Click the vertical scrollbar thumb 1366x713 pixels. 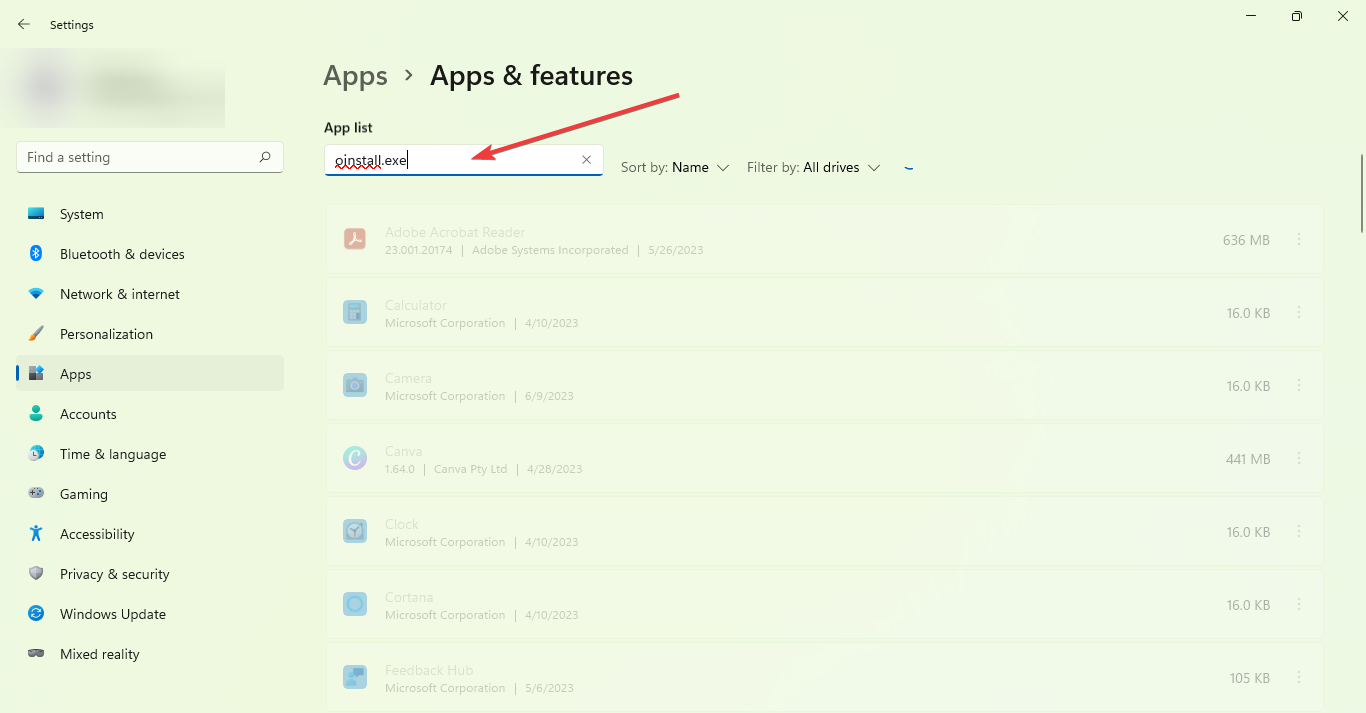[x=1360, y=193]
